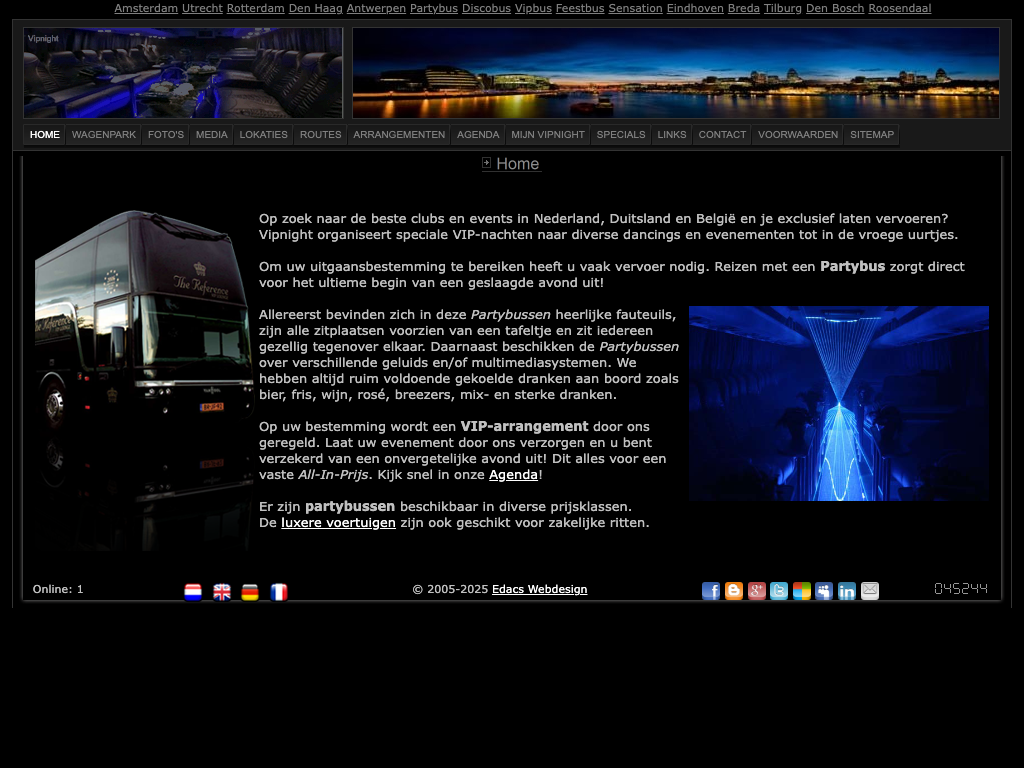Share via the Google Plus icon
This screenshot has width=1024, height=768.
click(x=757, y=591)
